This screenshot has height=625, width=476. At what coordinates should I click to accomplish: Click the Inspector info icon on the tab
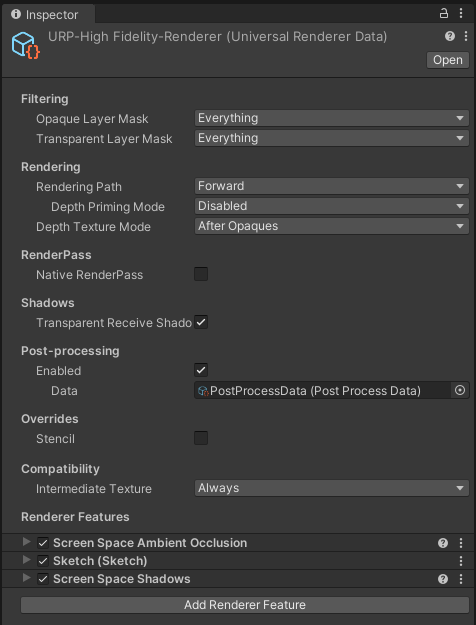(x=16, y=14)
